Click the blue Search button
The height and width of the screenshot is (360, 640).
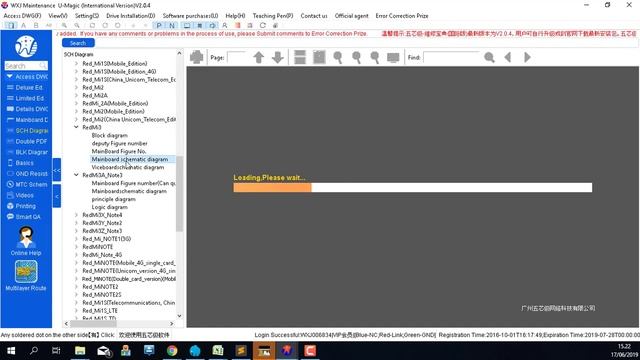point(78,43)
